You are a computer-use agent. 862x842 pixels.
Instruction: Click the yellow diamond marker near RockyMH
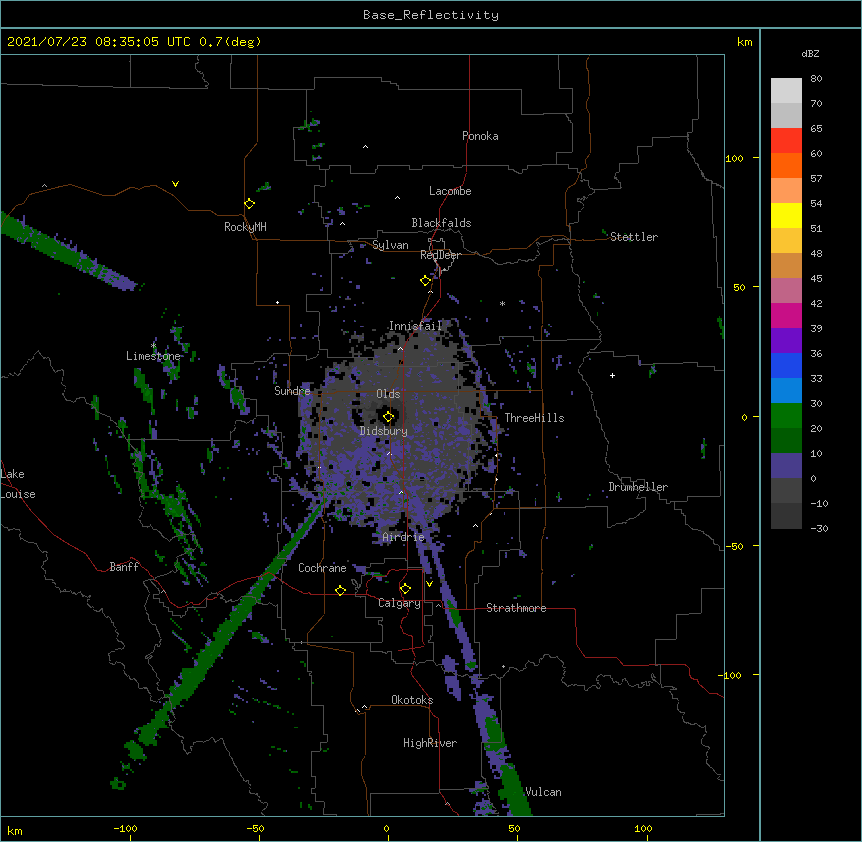coord(249,204)
